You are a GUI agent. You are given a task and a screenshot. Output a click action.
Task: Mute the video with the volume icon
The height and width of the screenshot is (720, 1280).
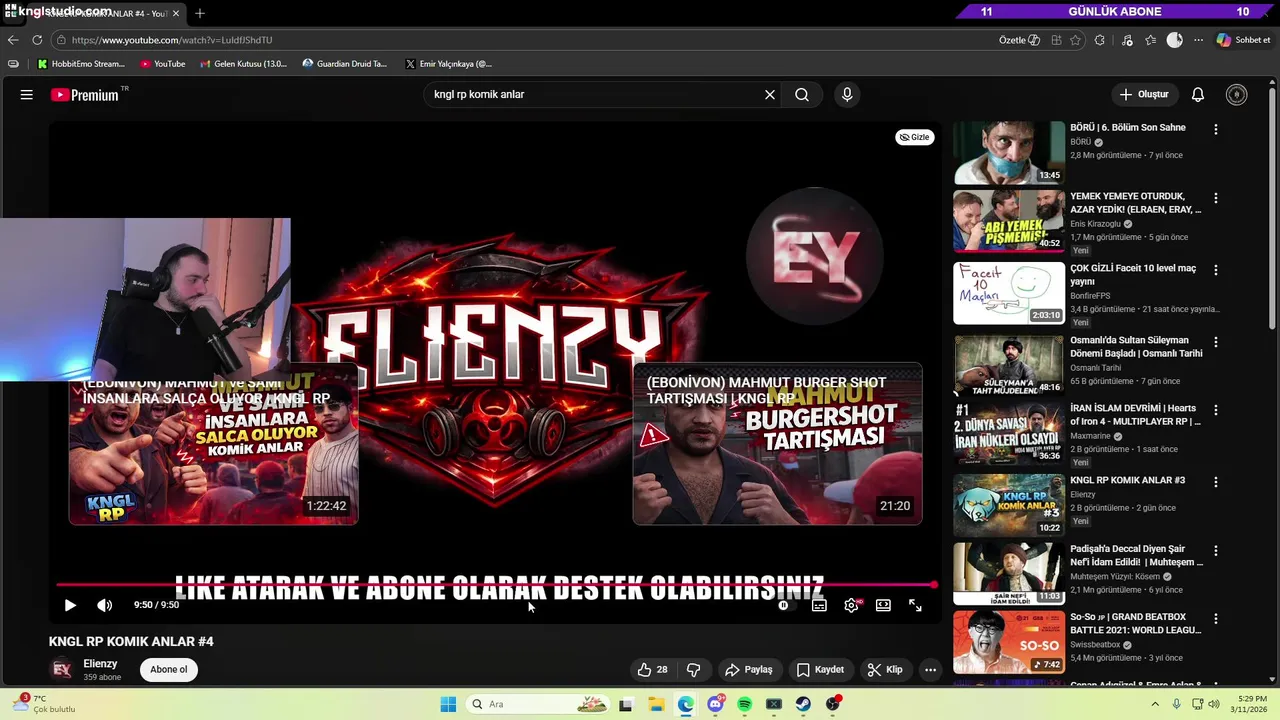tap(104, 605)
